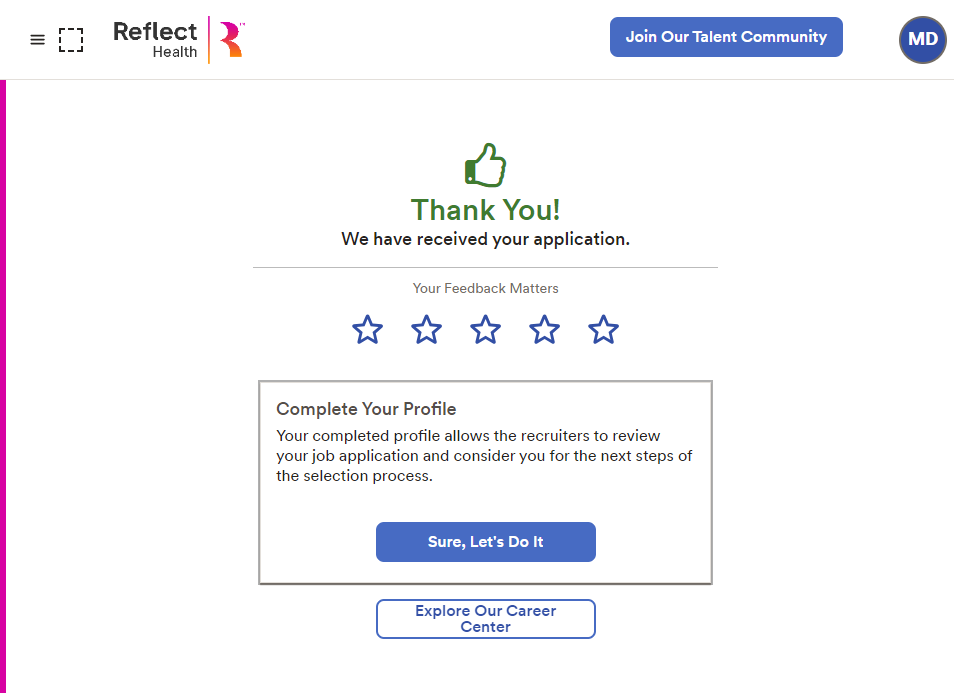This screenshot has height=693, width=954.
Task: Click the dashed square icon in header
Action: tap(71, 40)
